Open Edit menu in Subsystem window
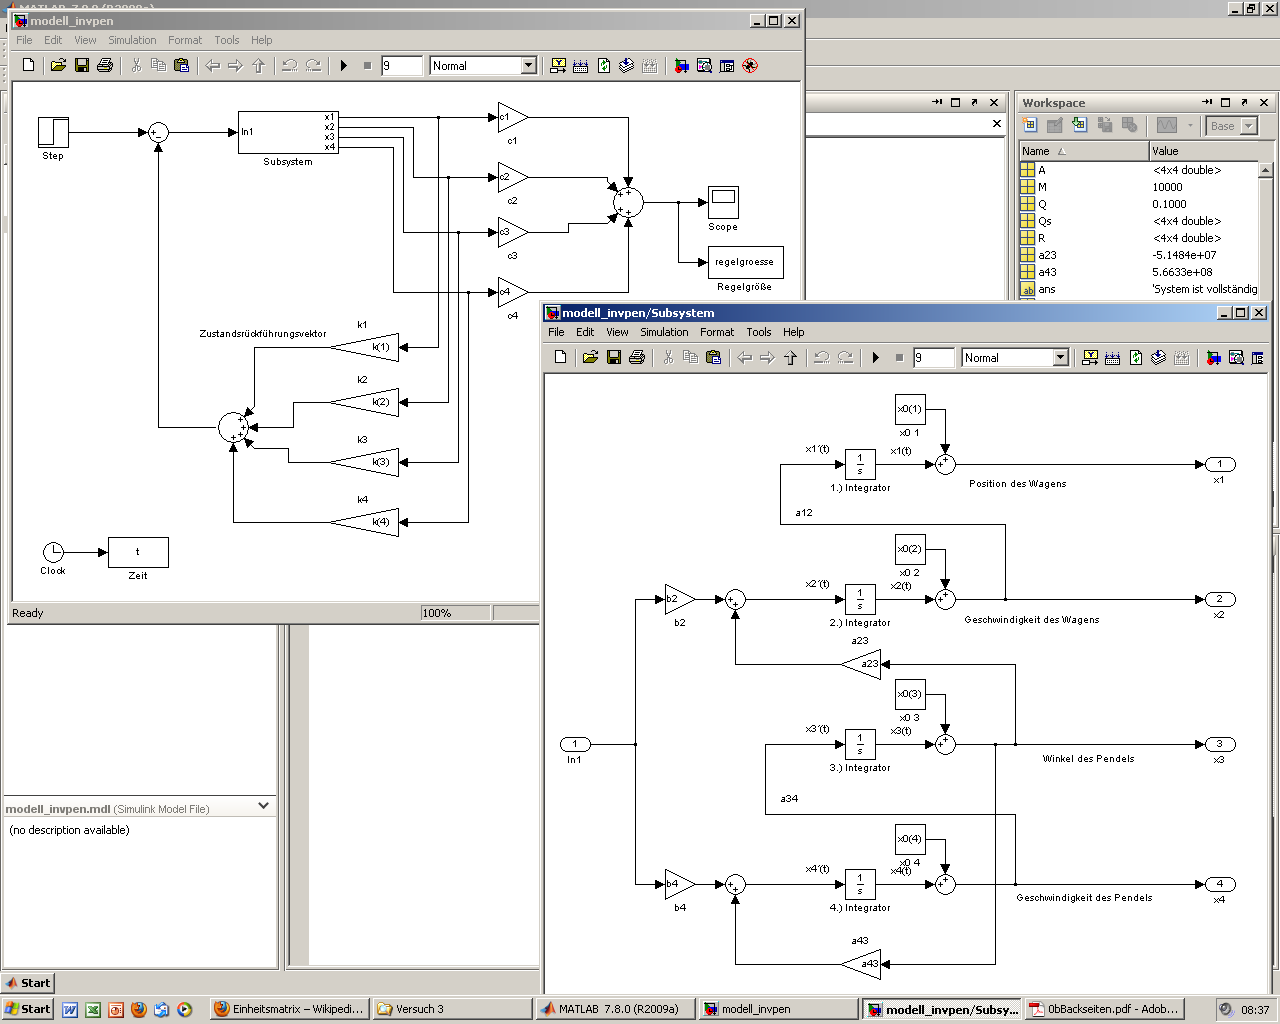The image size is (1280, 1024). (585, 332)
